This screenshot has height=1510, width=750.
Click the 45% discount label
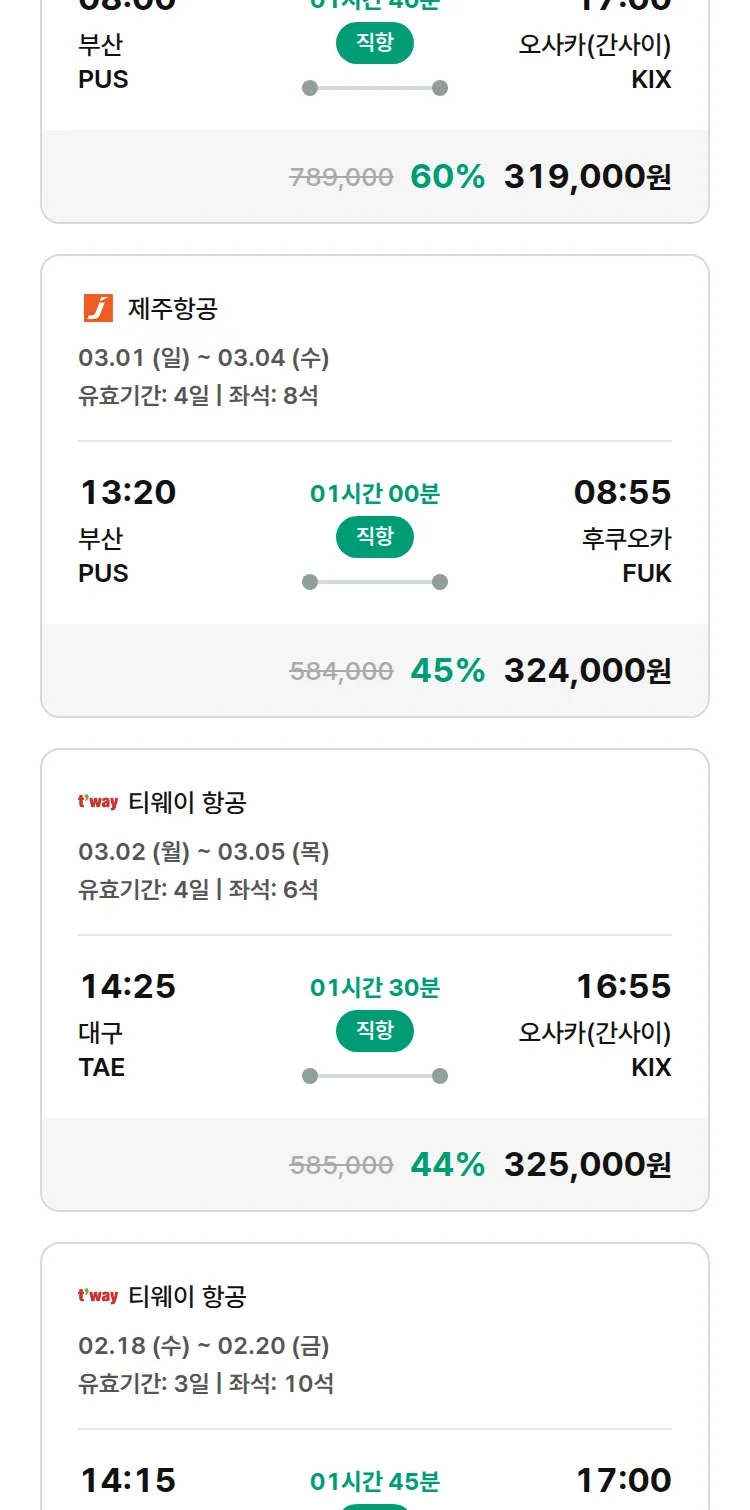[x=447, y=670]
